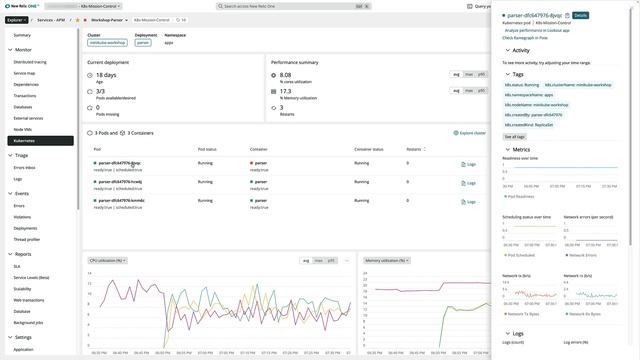Viewport: 640px width, 360px height.
Task: Open Distributed tracing in the sidebar
Action: [30, 62]
